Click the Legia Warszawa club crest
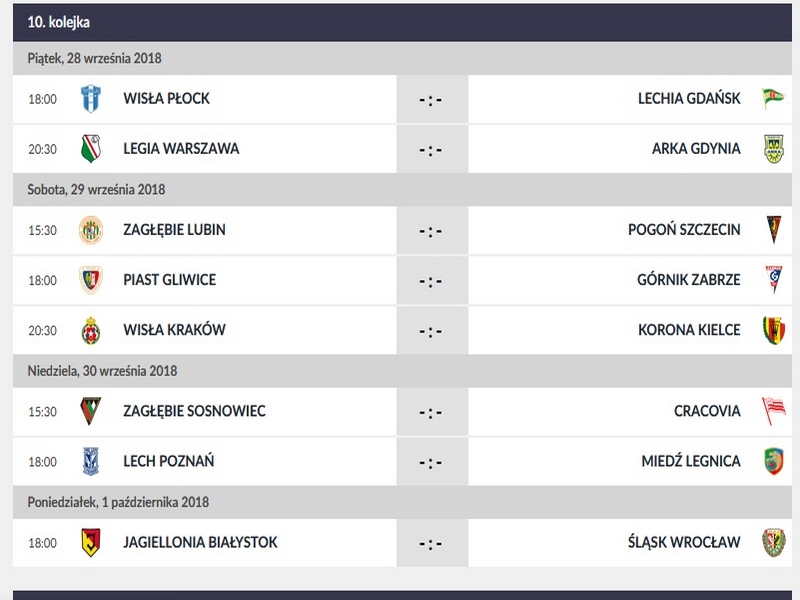Screen dimensions: 800x600 pos(91,149)
